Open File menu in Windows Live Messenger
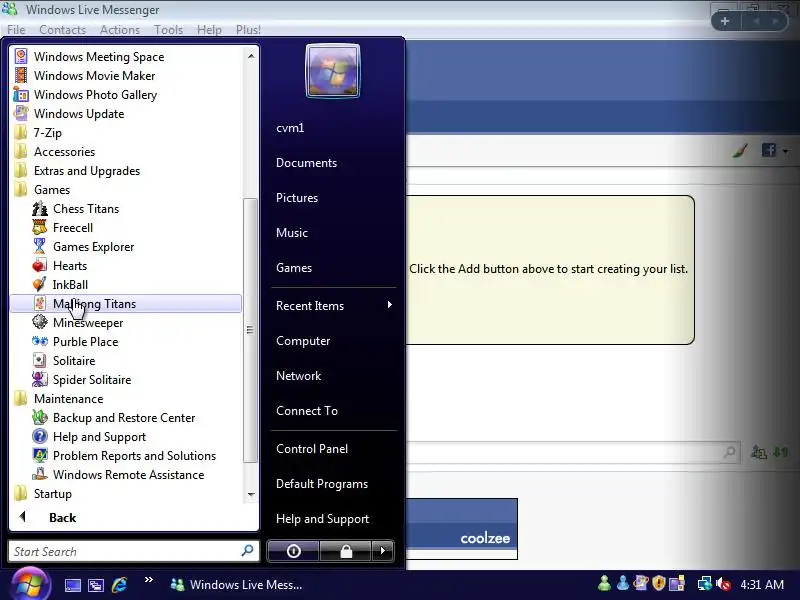The image size is (800, 600). pyautogui.click(x=16, y=30)
